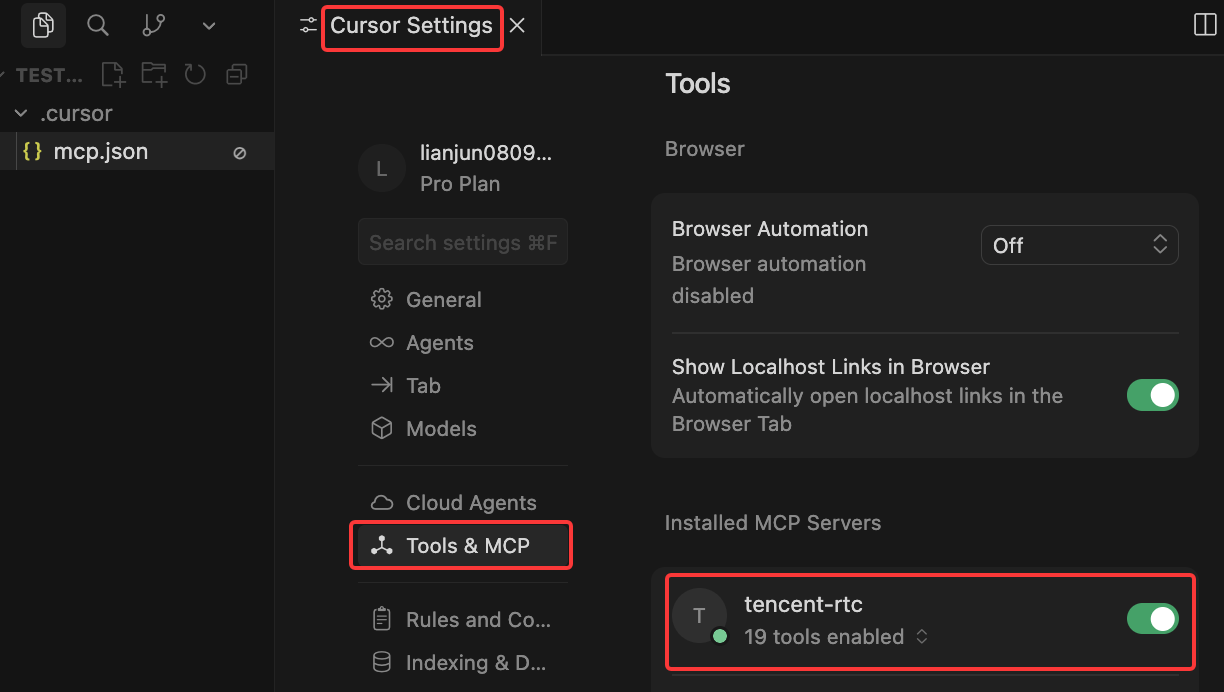Refresh the explorer file tree
This screenshot has height=692, width=1224.
coord(195,74)
